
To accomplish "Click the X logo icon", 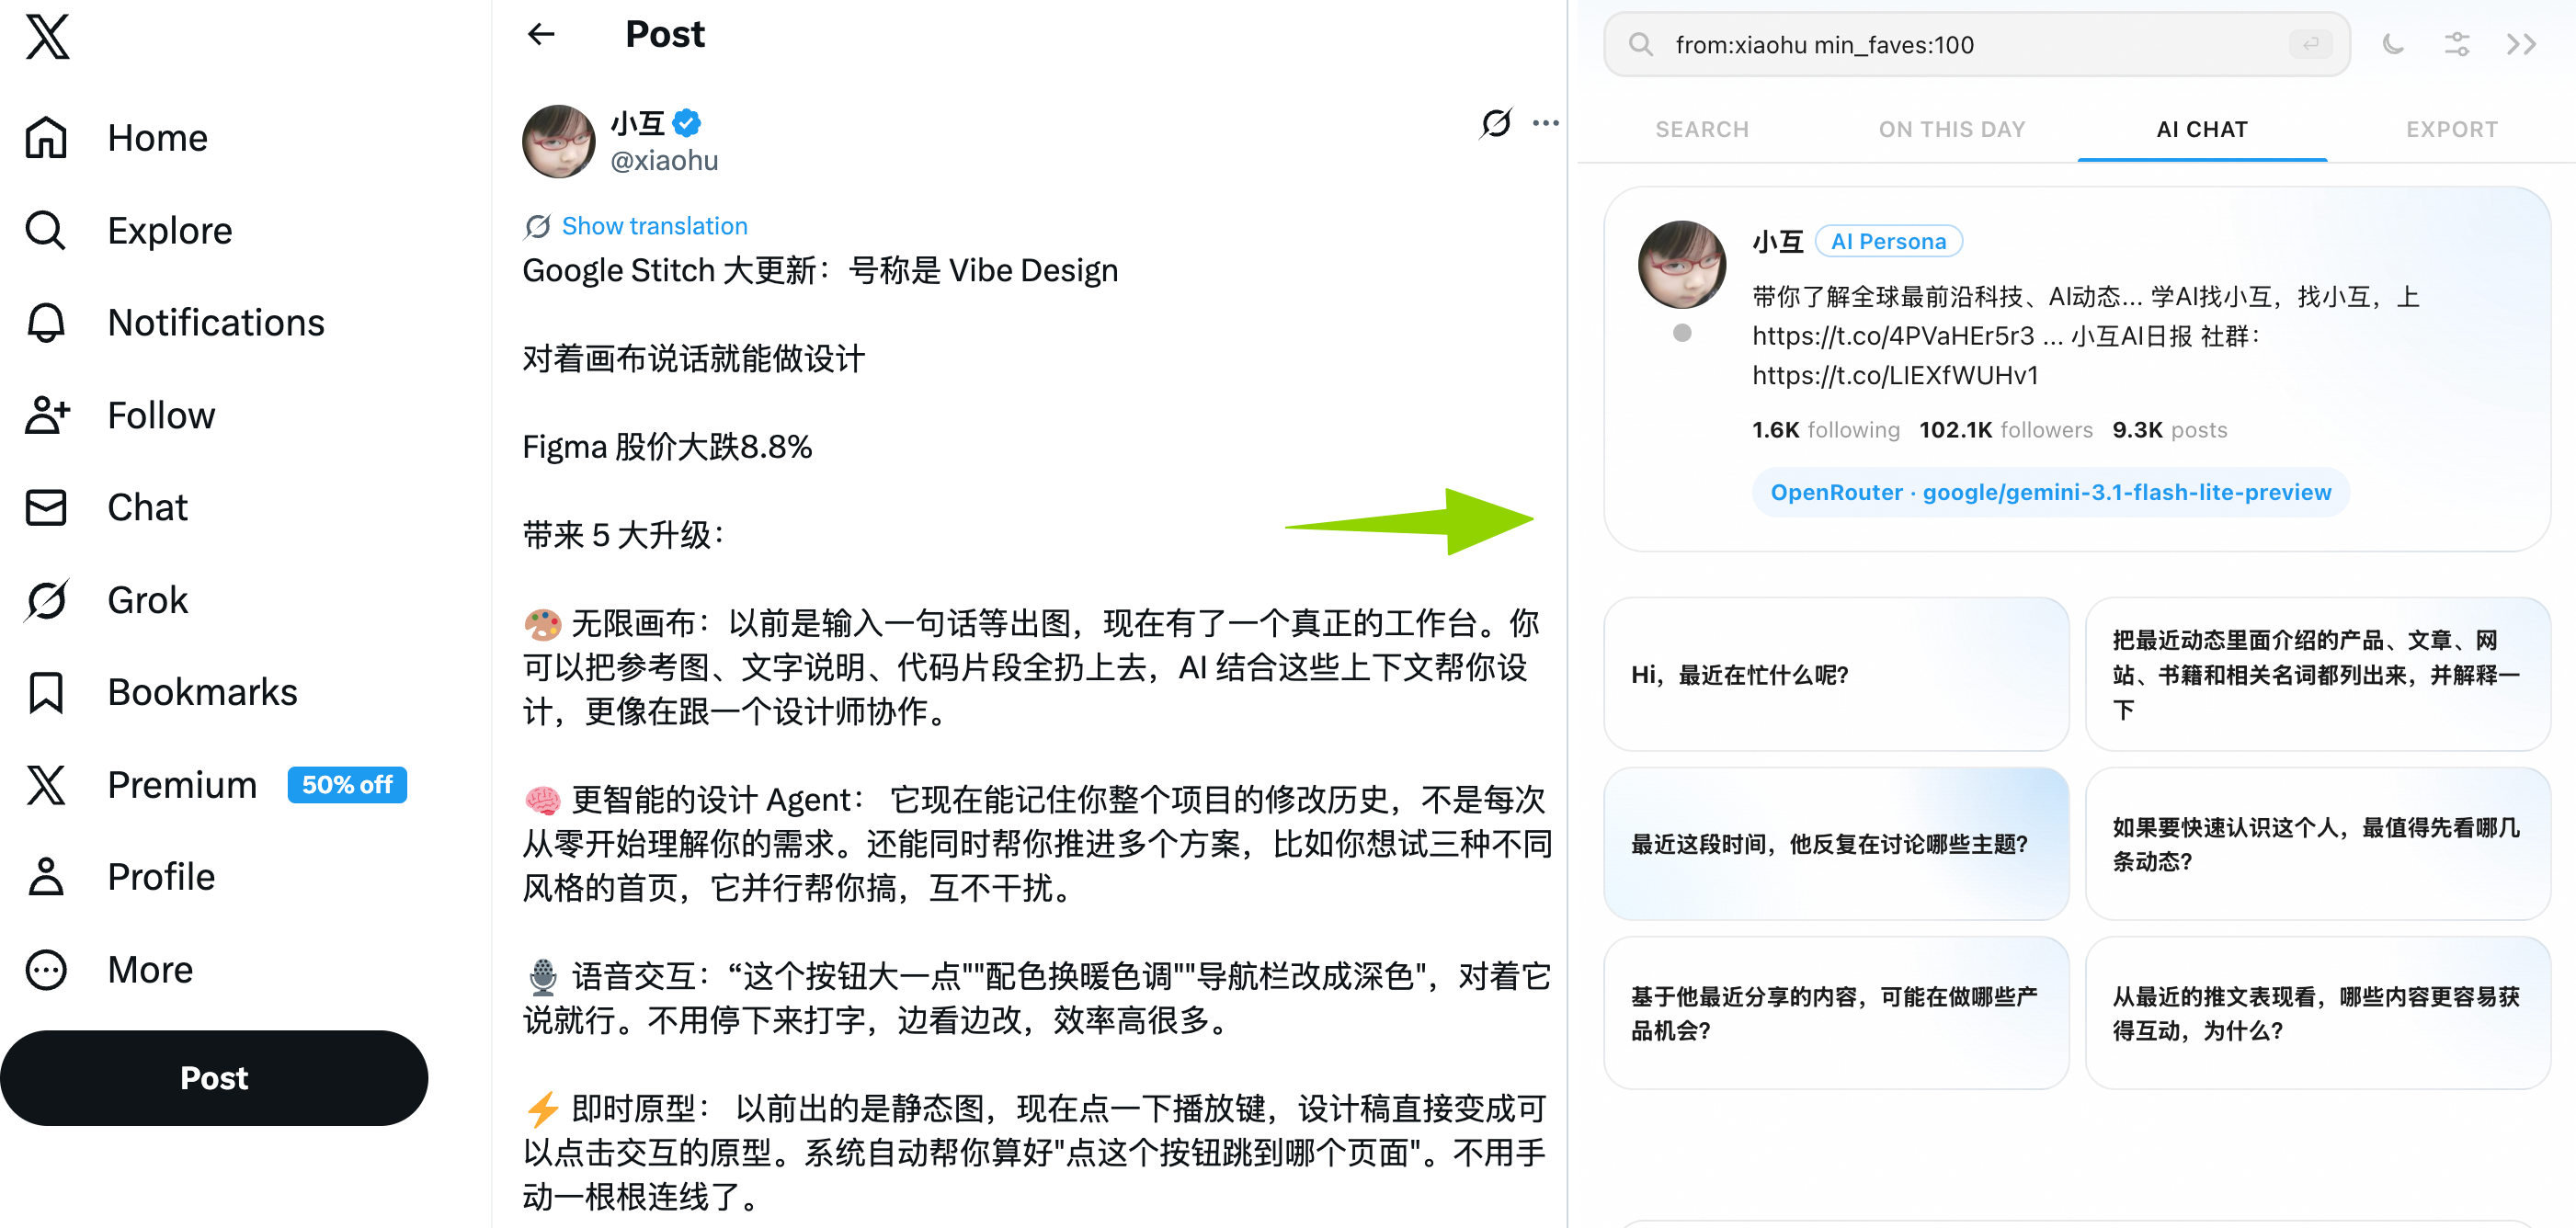I will tap(47, 38).
